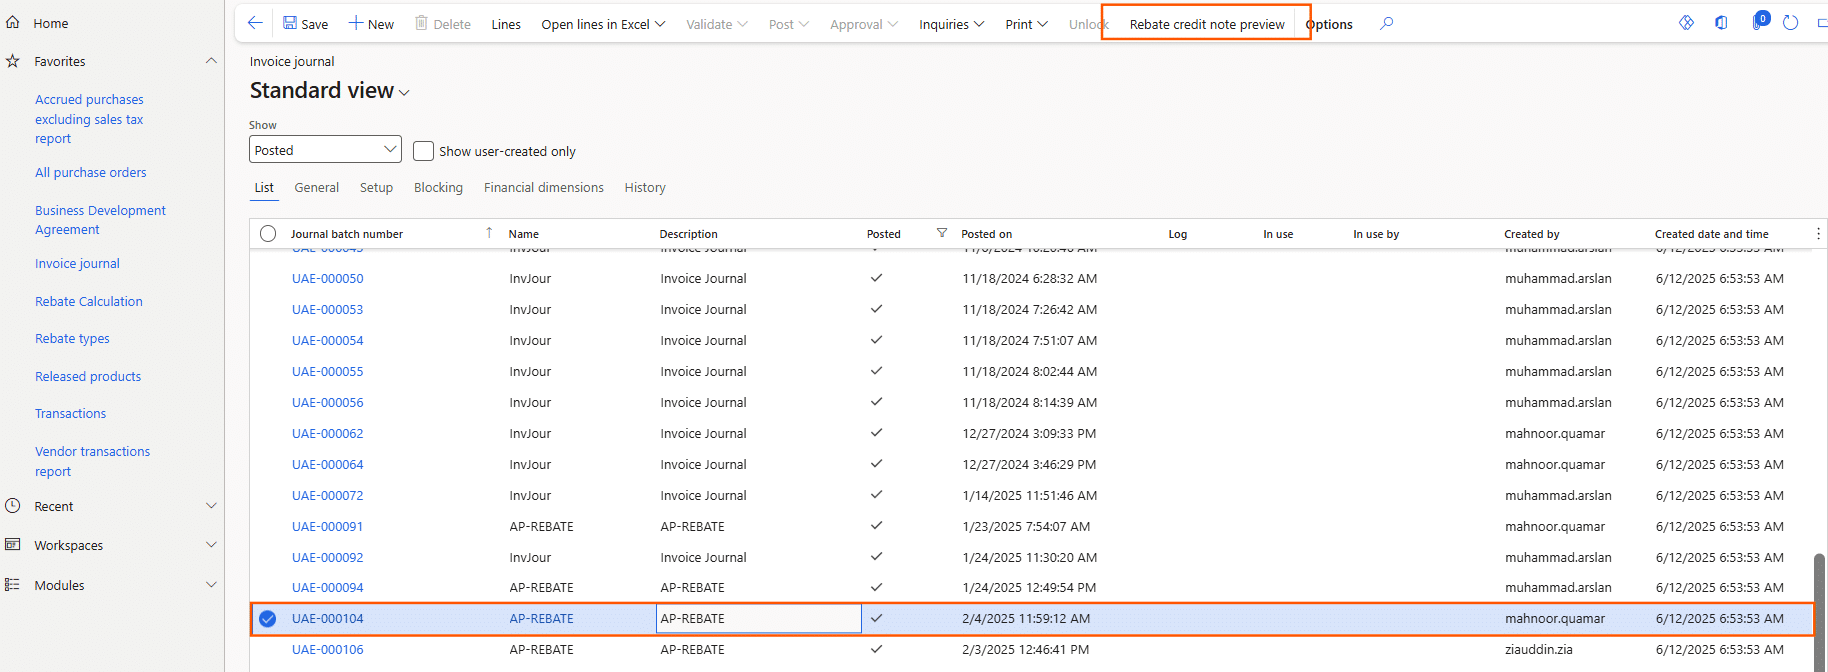Viewport: 1828px width, 672px height.
Task: Deselect the checked UAE-000104 row marker
Action: (268, 619)
